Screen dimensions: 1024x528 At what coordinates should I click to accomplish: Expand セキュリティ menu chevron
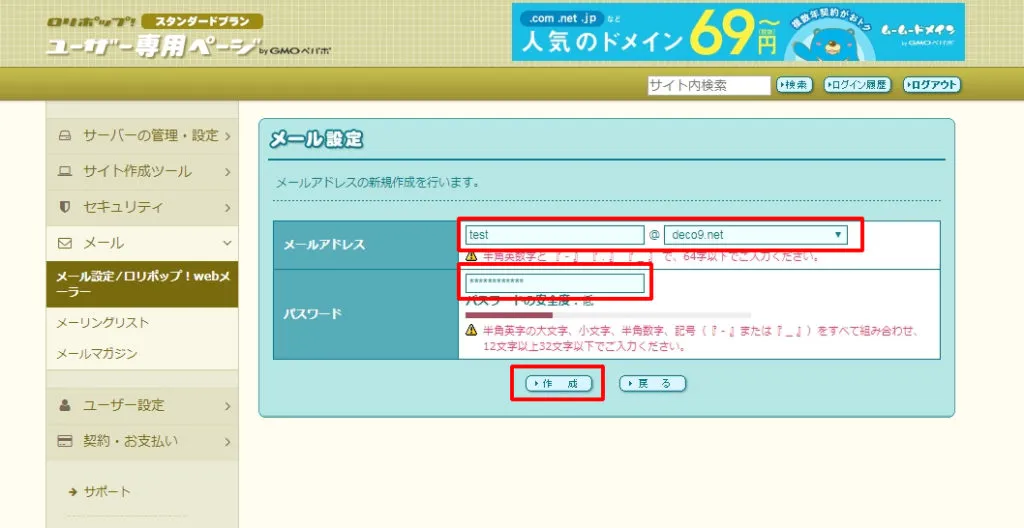click(x=227, y=208)
